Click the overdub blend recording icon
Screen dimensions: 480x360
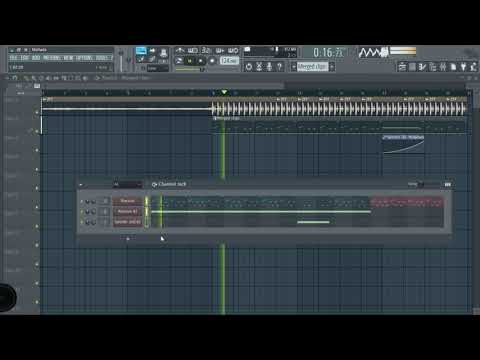tap(220, 51)
